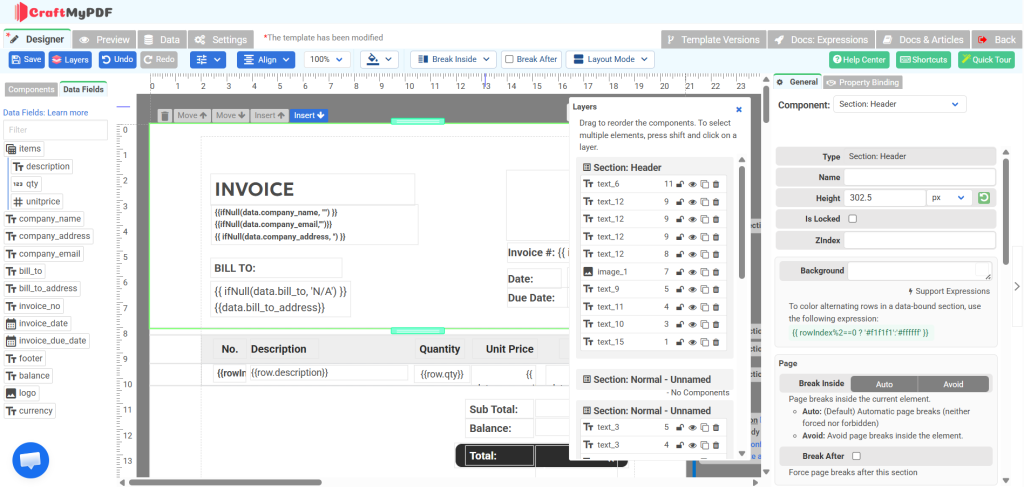Viewport: 1024px width, 487px height.
Task: Switch to the Preview tab
Action: [x=104, y=39]
